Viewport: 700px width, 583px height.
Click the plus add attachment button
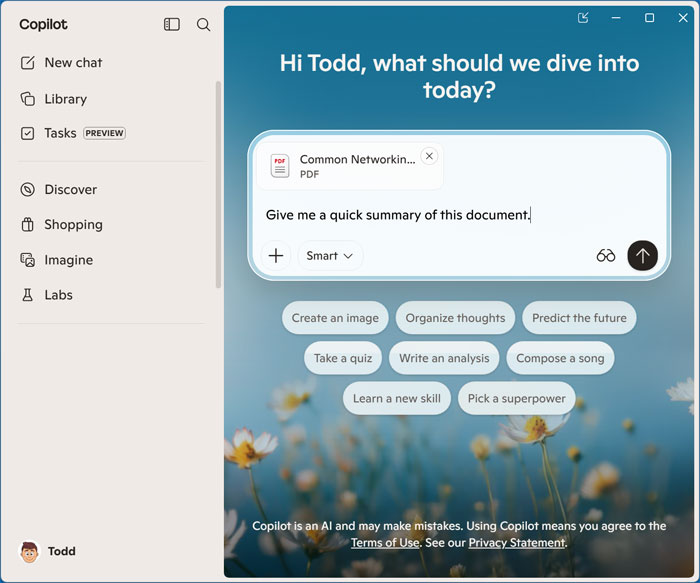click(x=276, y=256)
